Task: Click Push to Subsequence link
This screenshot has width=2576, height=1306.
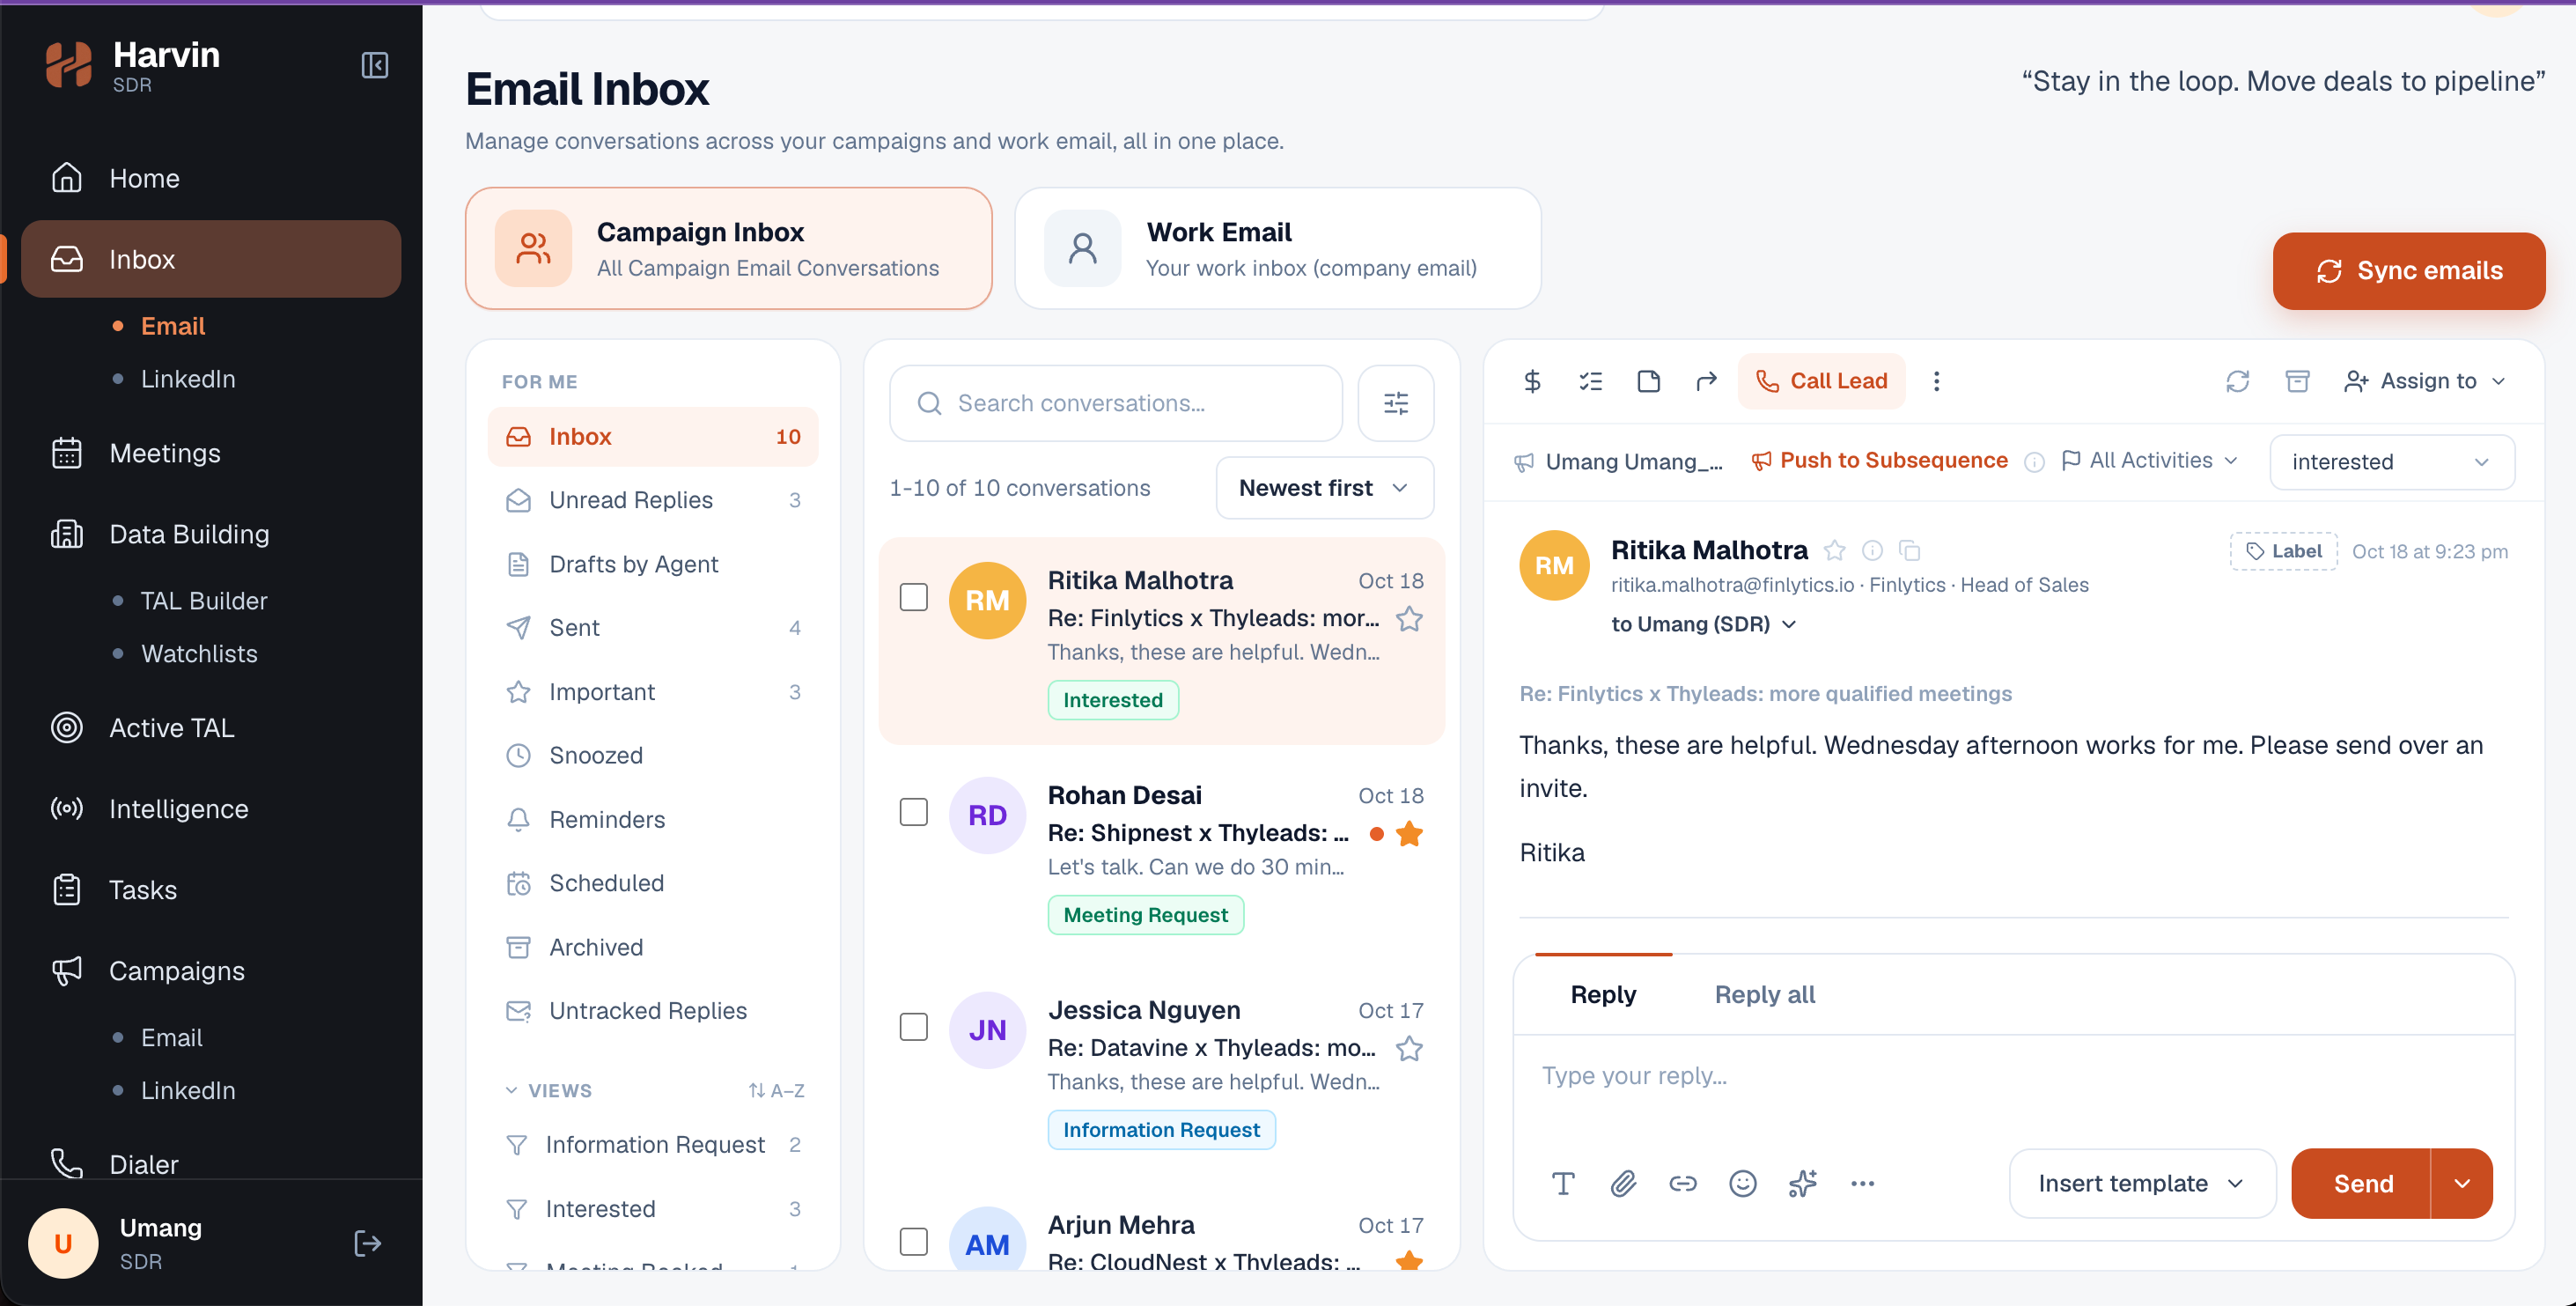Action: 1880,460
